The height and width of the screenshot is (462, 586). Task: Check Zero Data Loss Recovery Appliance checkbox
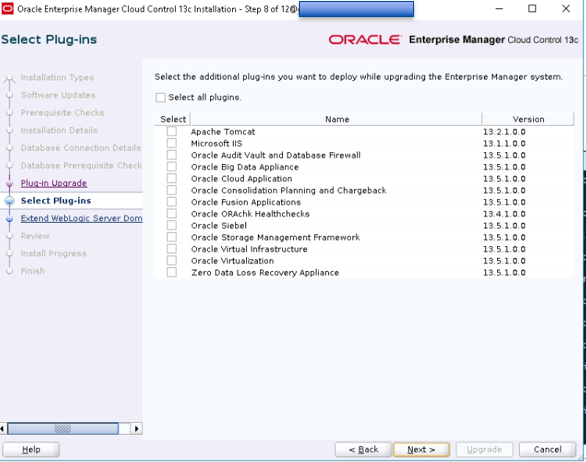point(172,272)
